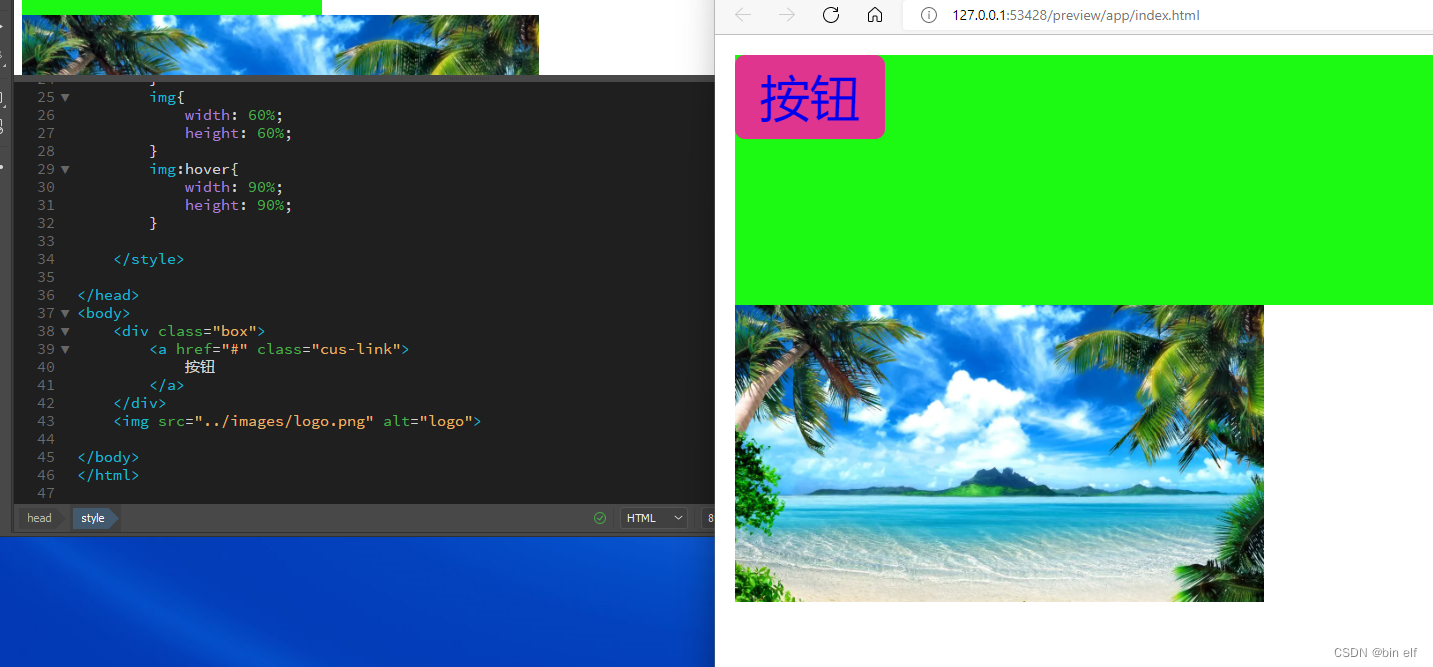Collapse the cus-link anchor fold at line 39
Image resolution: width=1433 pixels, height=667 pixels.
pyautogui.click(x=64, y=349)
